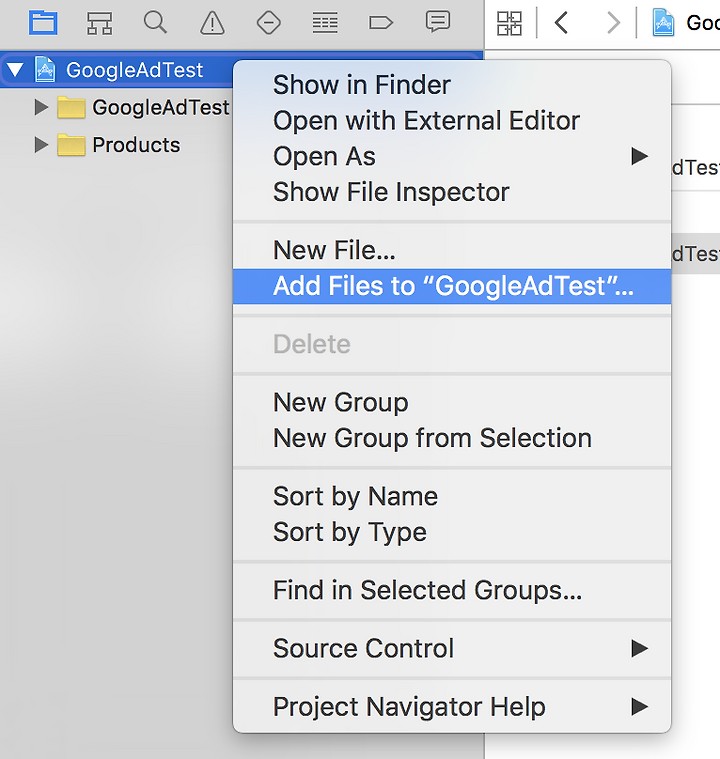Open the Find navigator magnifier icon
The height and width of the screenshot is (759, 720).
[155, 23]
